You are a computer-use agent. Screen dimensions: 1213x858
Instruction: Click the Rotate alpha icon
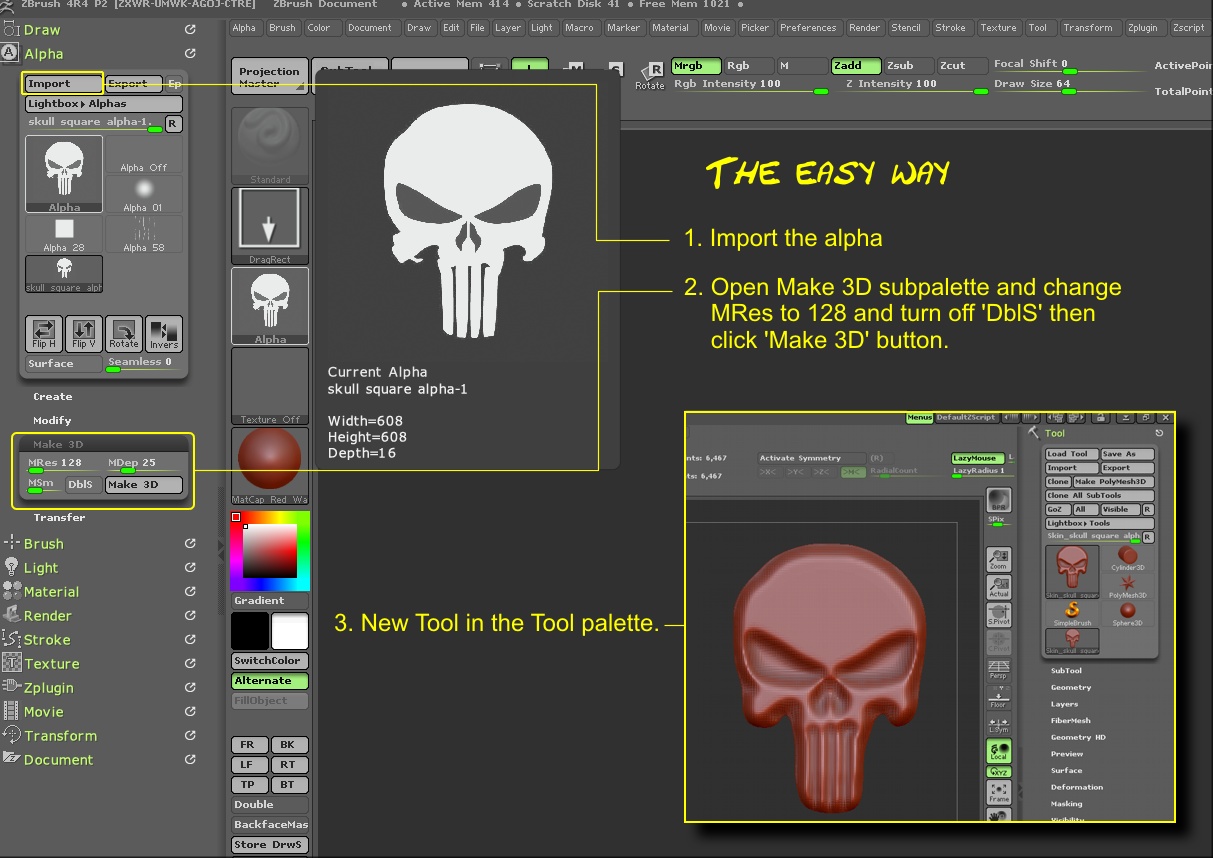124,333
